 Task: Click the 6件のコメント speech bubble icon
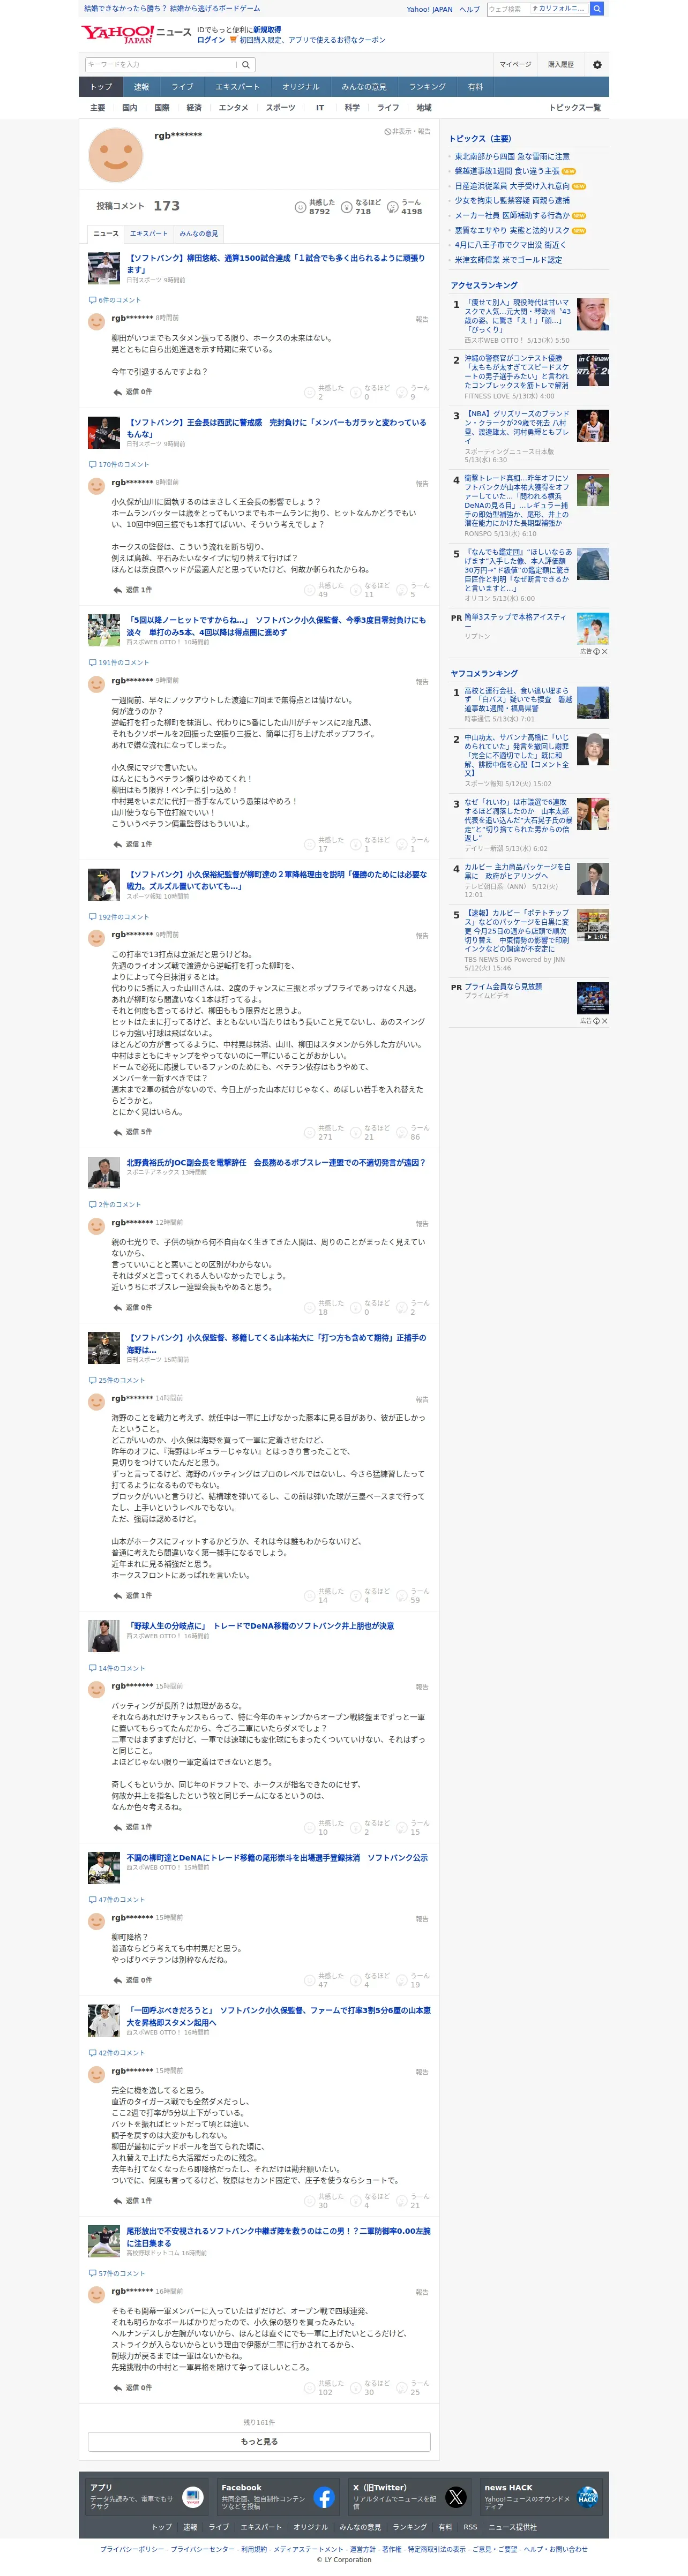point(92,300)
